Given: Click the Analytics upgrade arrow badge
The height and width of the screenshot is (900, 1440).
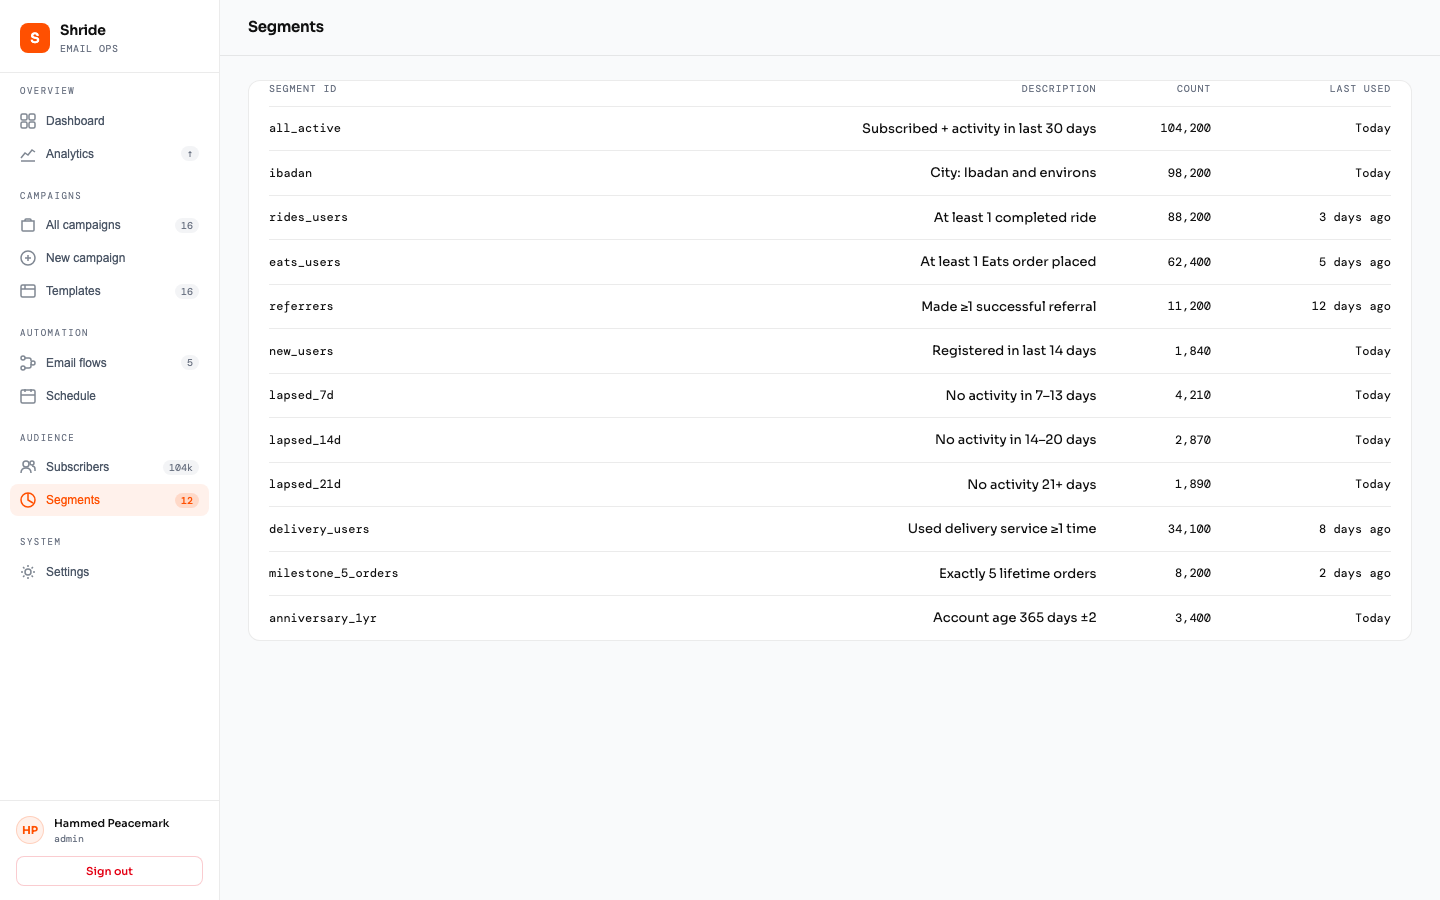Looking at the screenshot, I should (x=190, y=154).
